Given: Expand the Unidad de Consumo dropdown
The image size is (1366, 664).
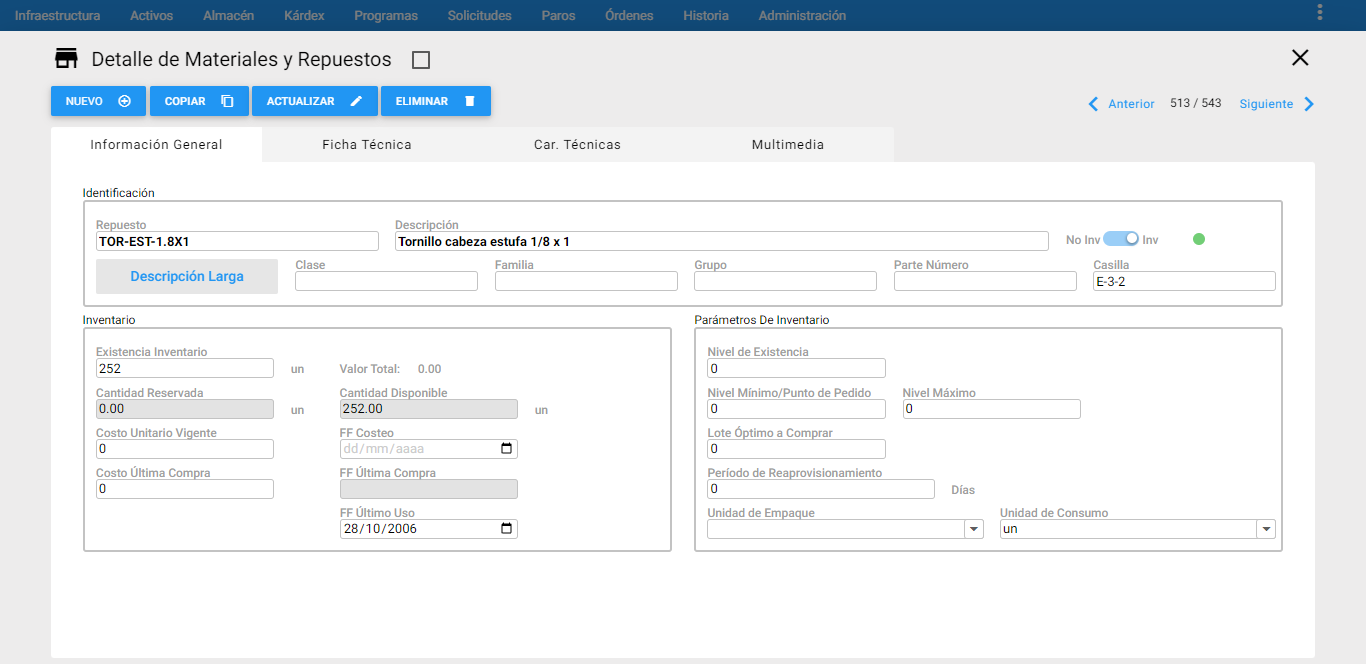Looking at the screenshot, I should pos(1266,529).
